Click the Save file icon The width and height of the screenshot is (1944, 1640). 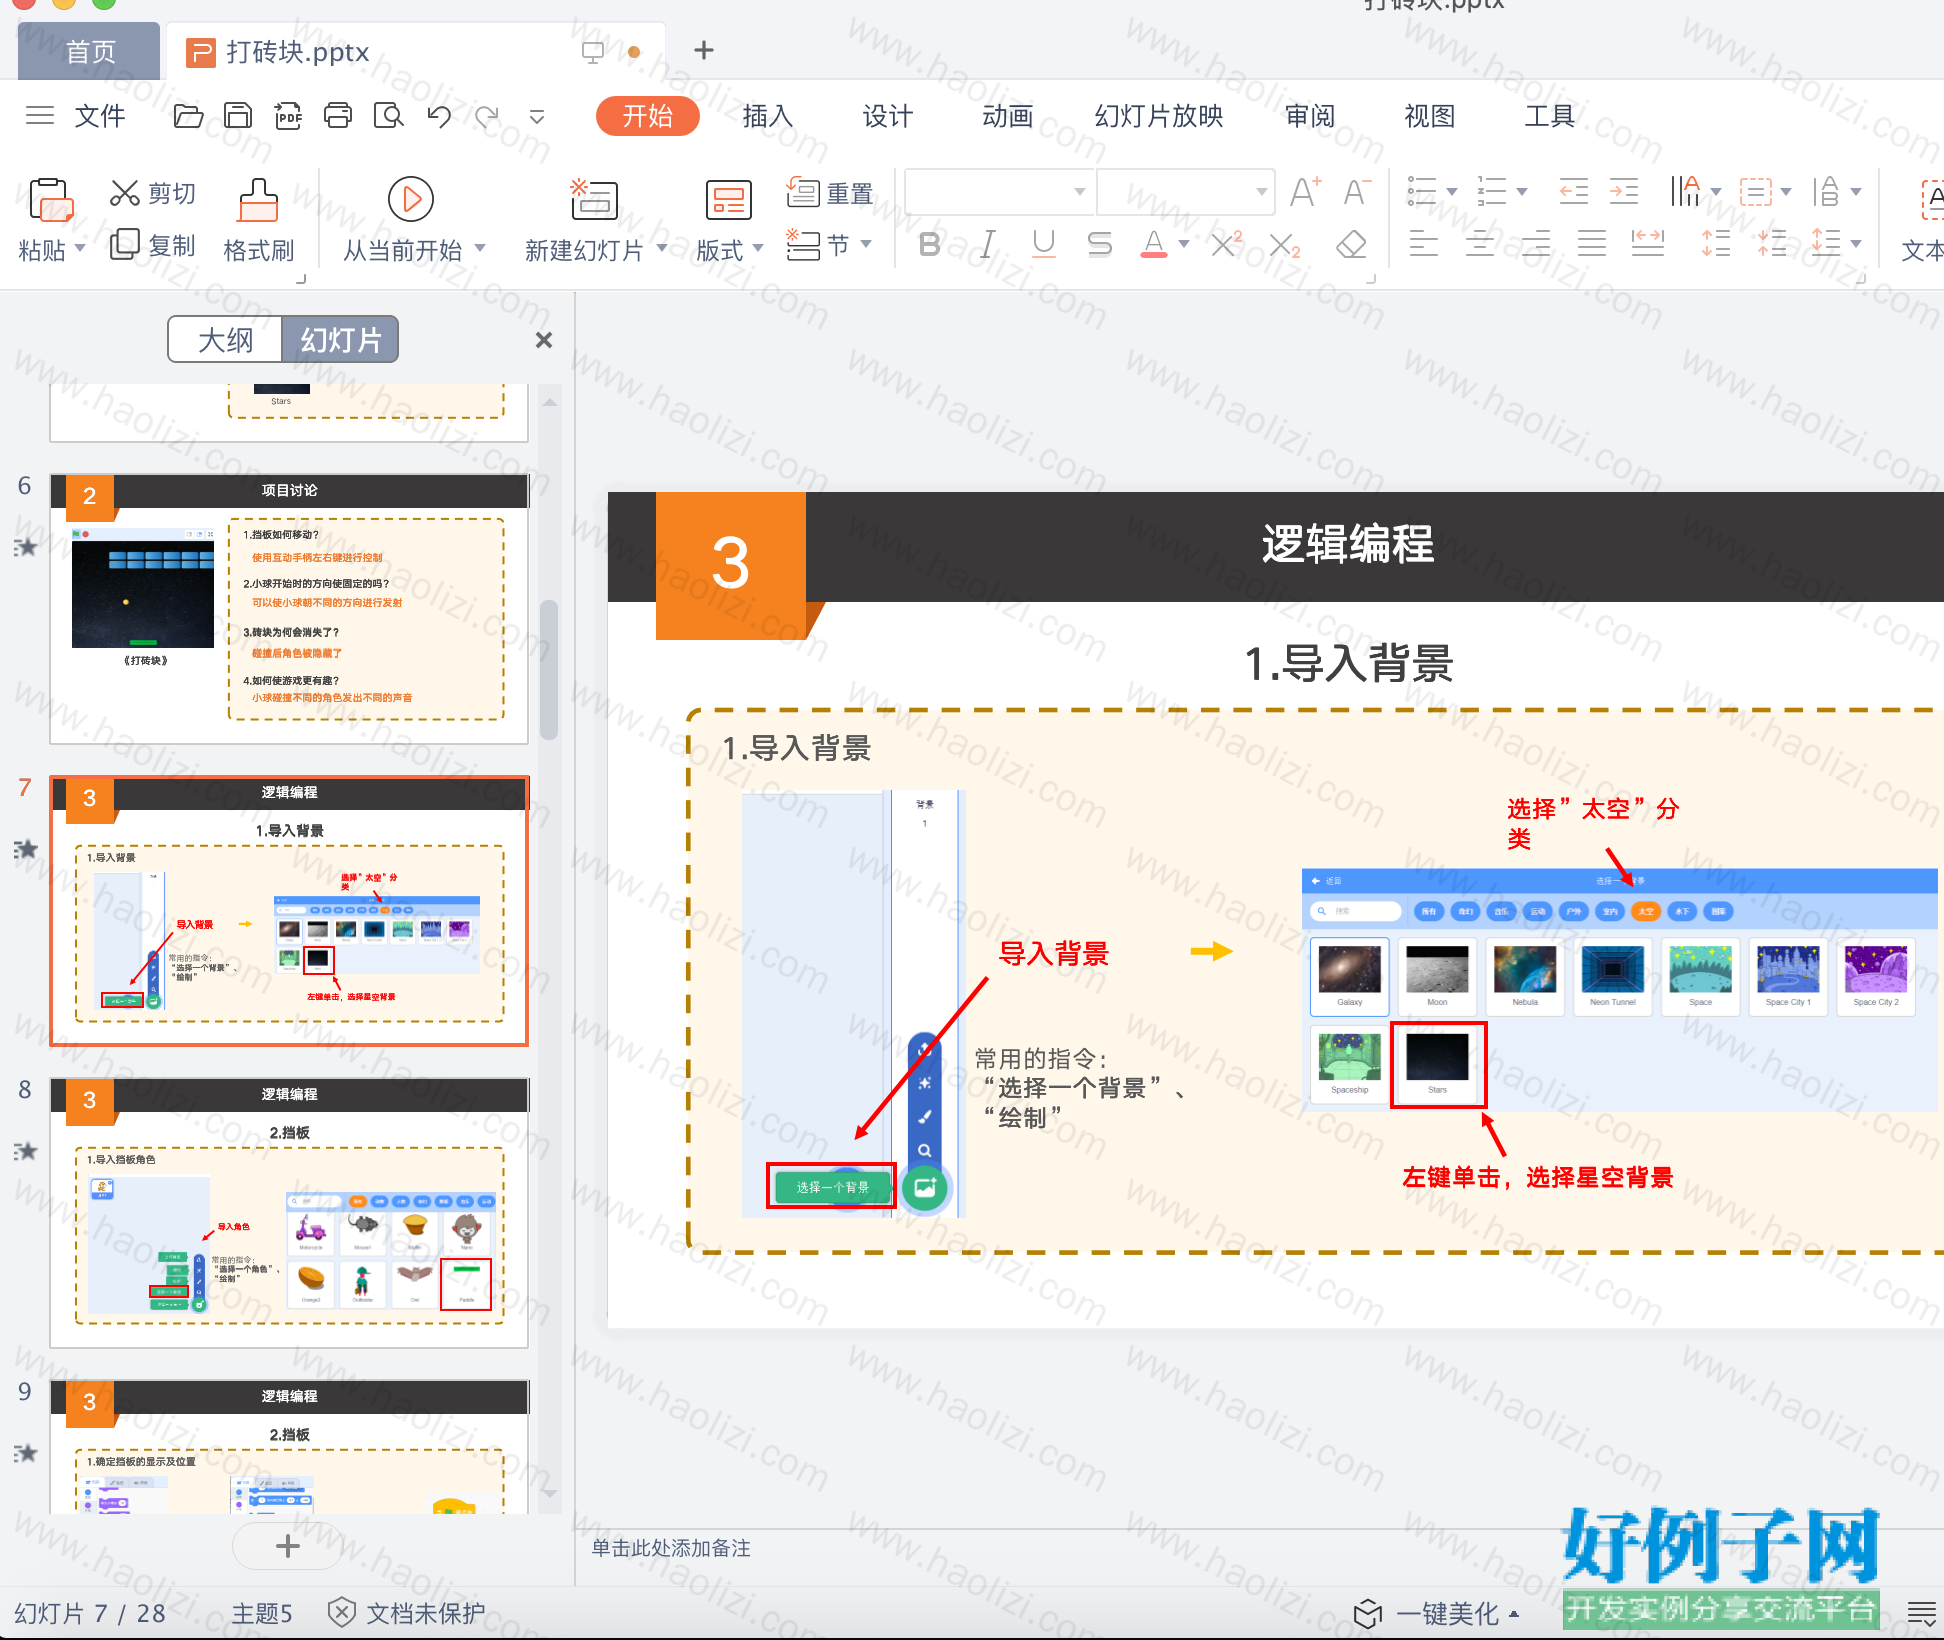[238, 116]
